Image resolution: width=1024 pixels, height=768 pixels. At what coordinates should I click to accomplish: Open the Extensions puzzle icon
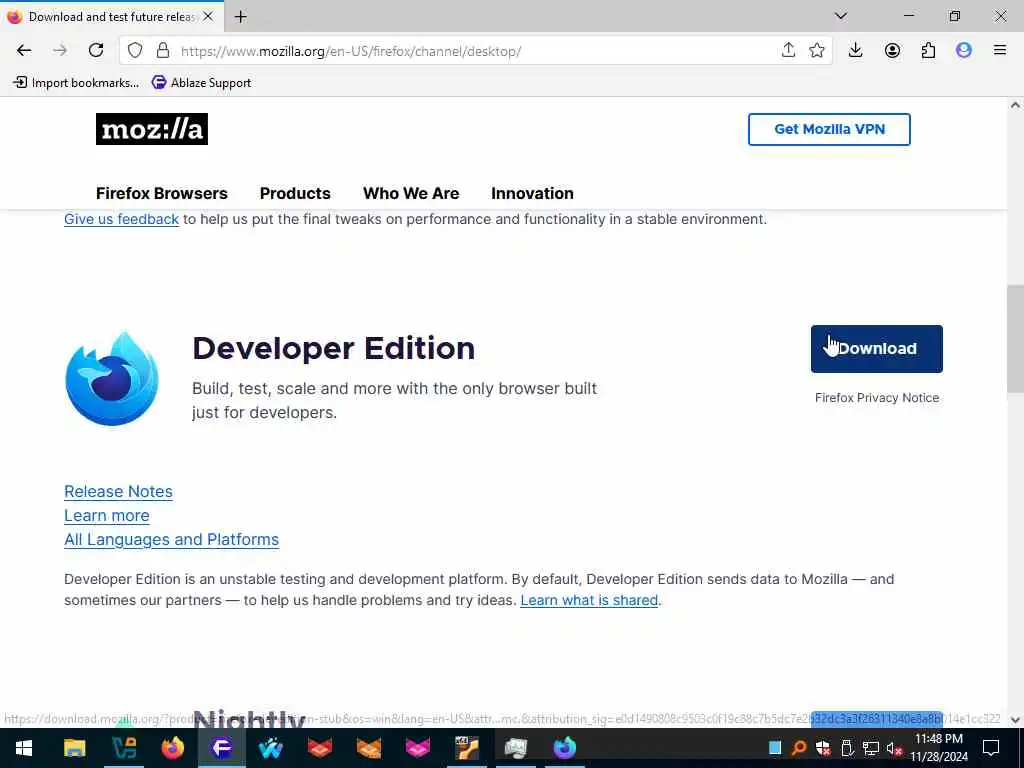[x=928, y=50]
